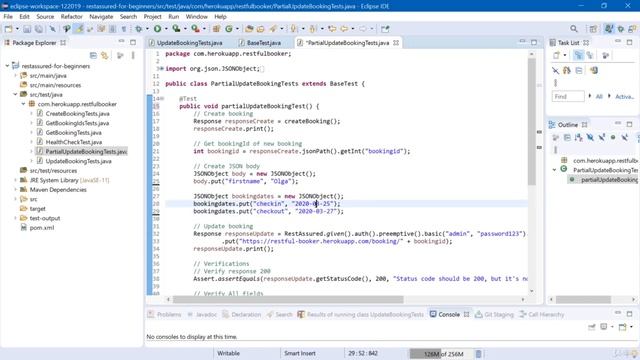Click the Debug perspective icon
This screenshot has width=640, height=360.
click(621, 29)
